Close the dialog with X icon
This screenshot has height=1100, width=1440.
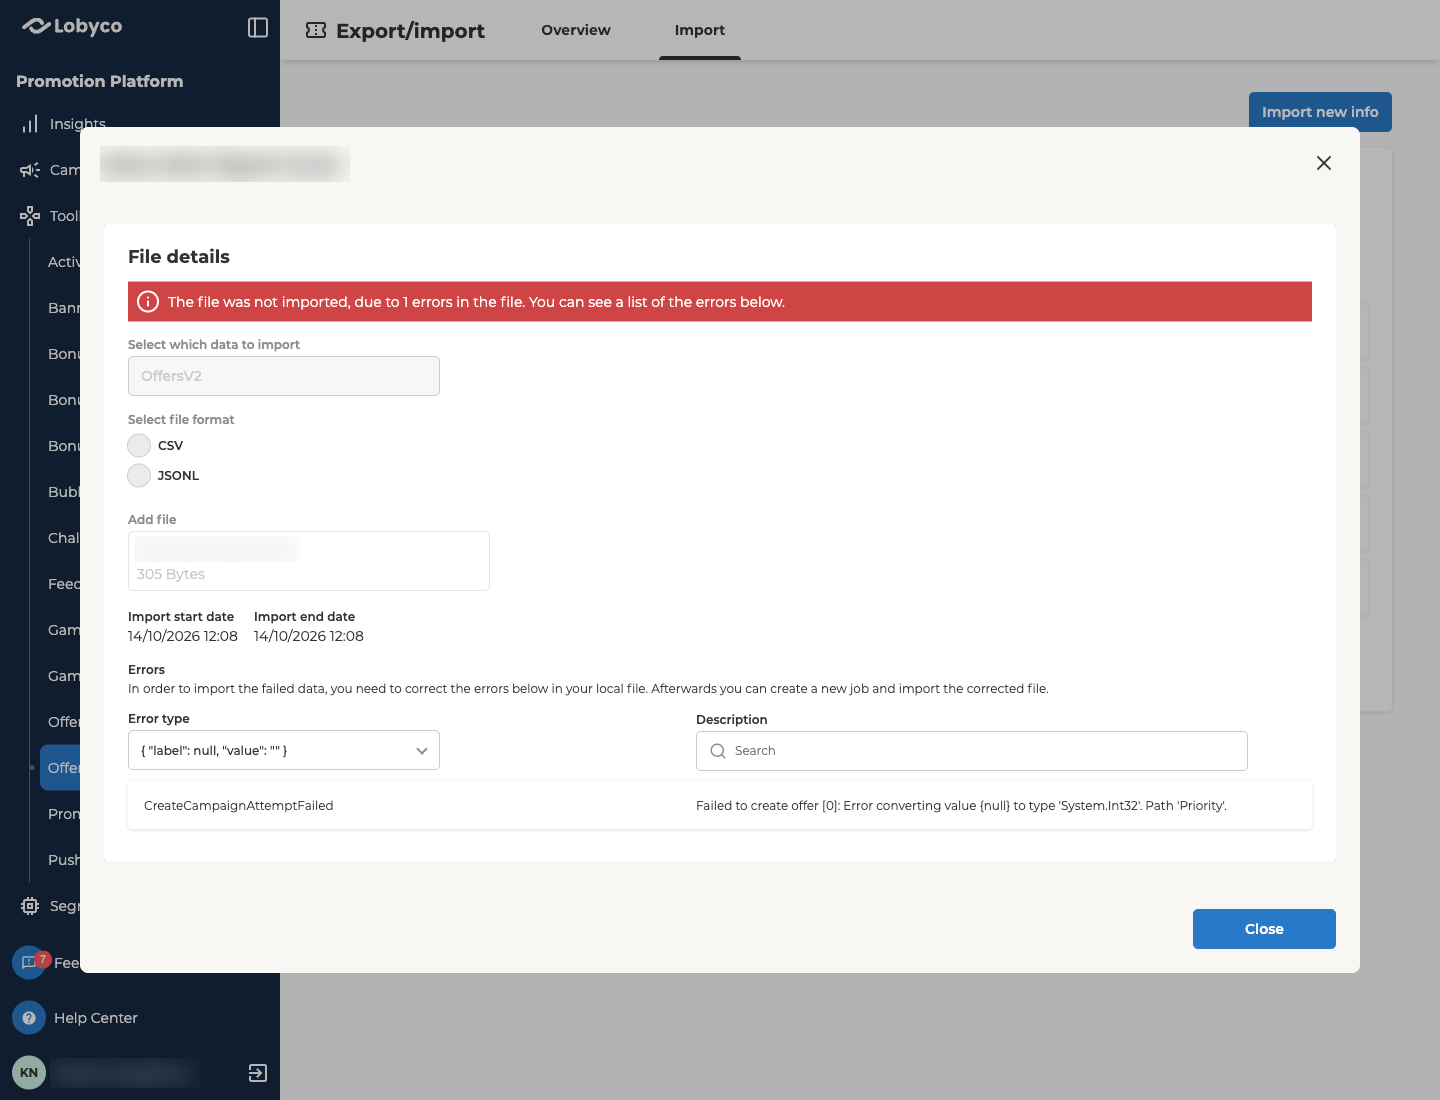pyautogui.click(x=1324, y=163)
